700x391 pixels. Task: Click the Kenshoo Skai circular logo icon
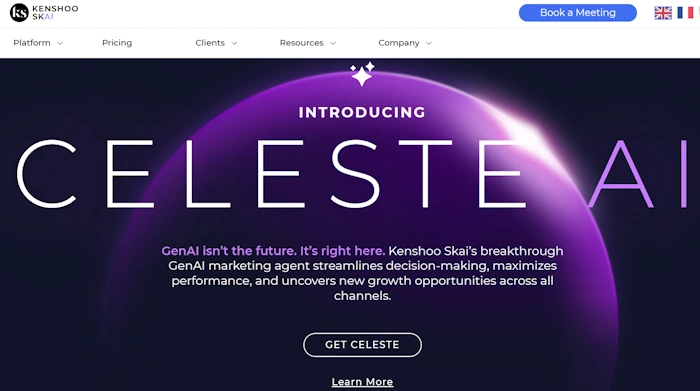click(19, 12)
